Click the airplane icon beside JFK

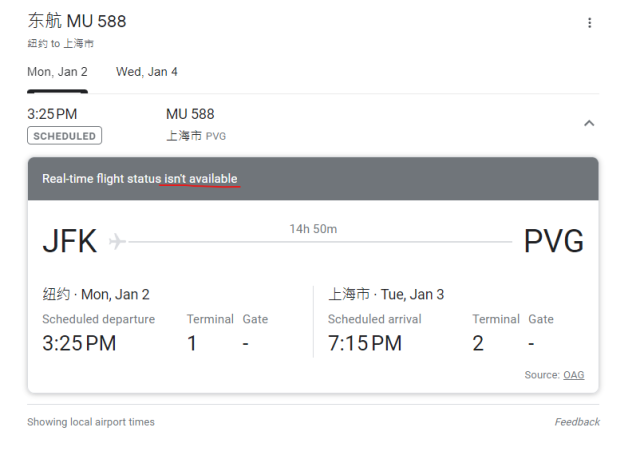(x=117, y=241)
